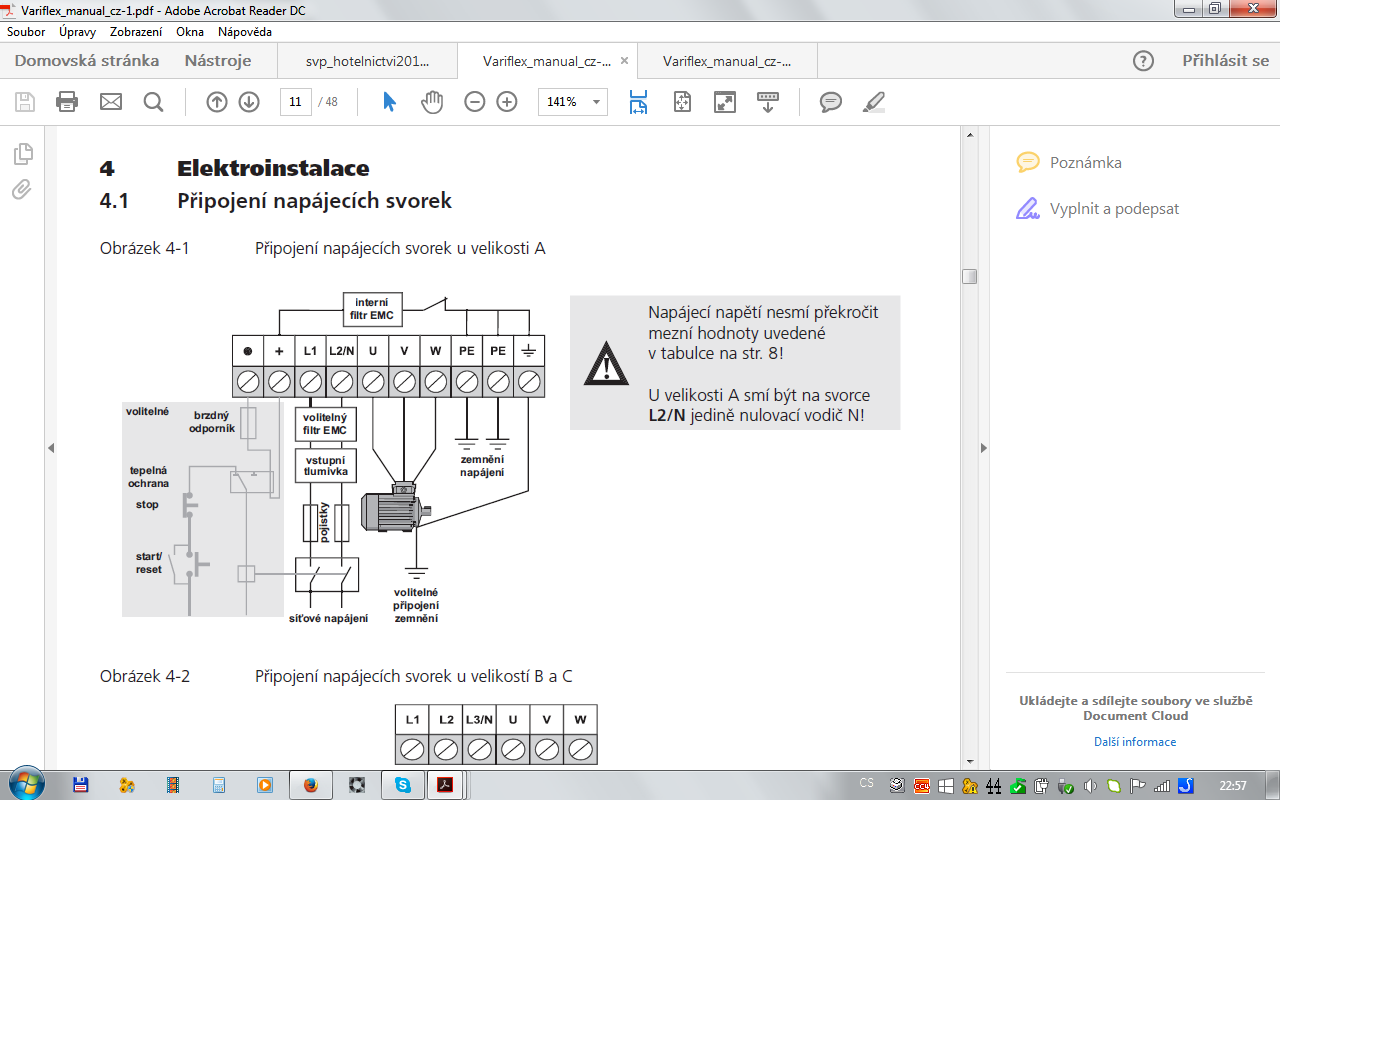This screenshot has width=1383, height=1037.
Task: Open the Find text magnifier tool
Action: (153, 102)
